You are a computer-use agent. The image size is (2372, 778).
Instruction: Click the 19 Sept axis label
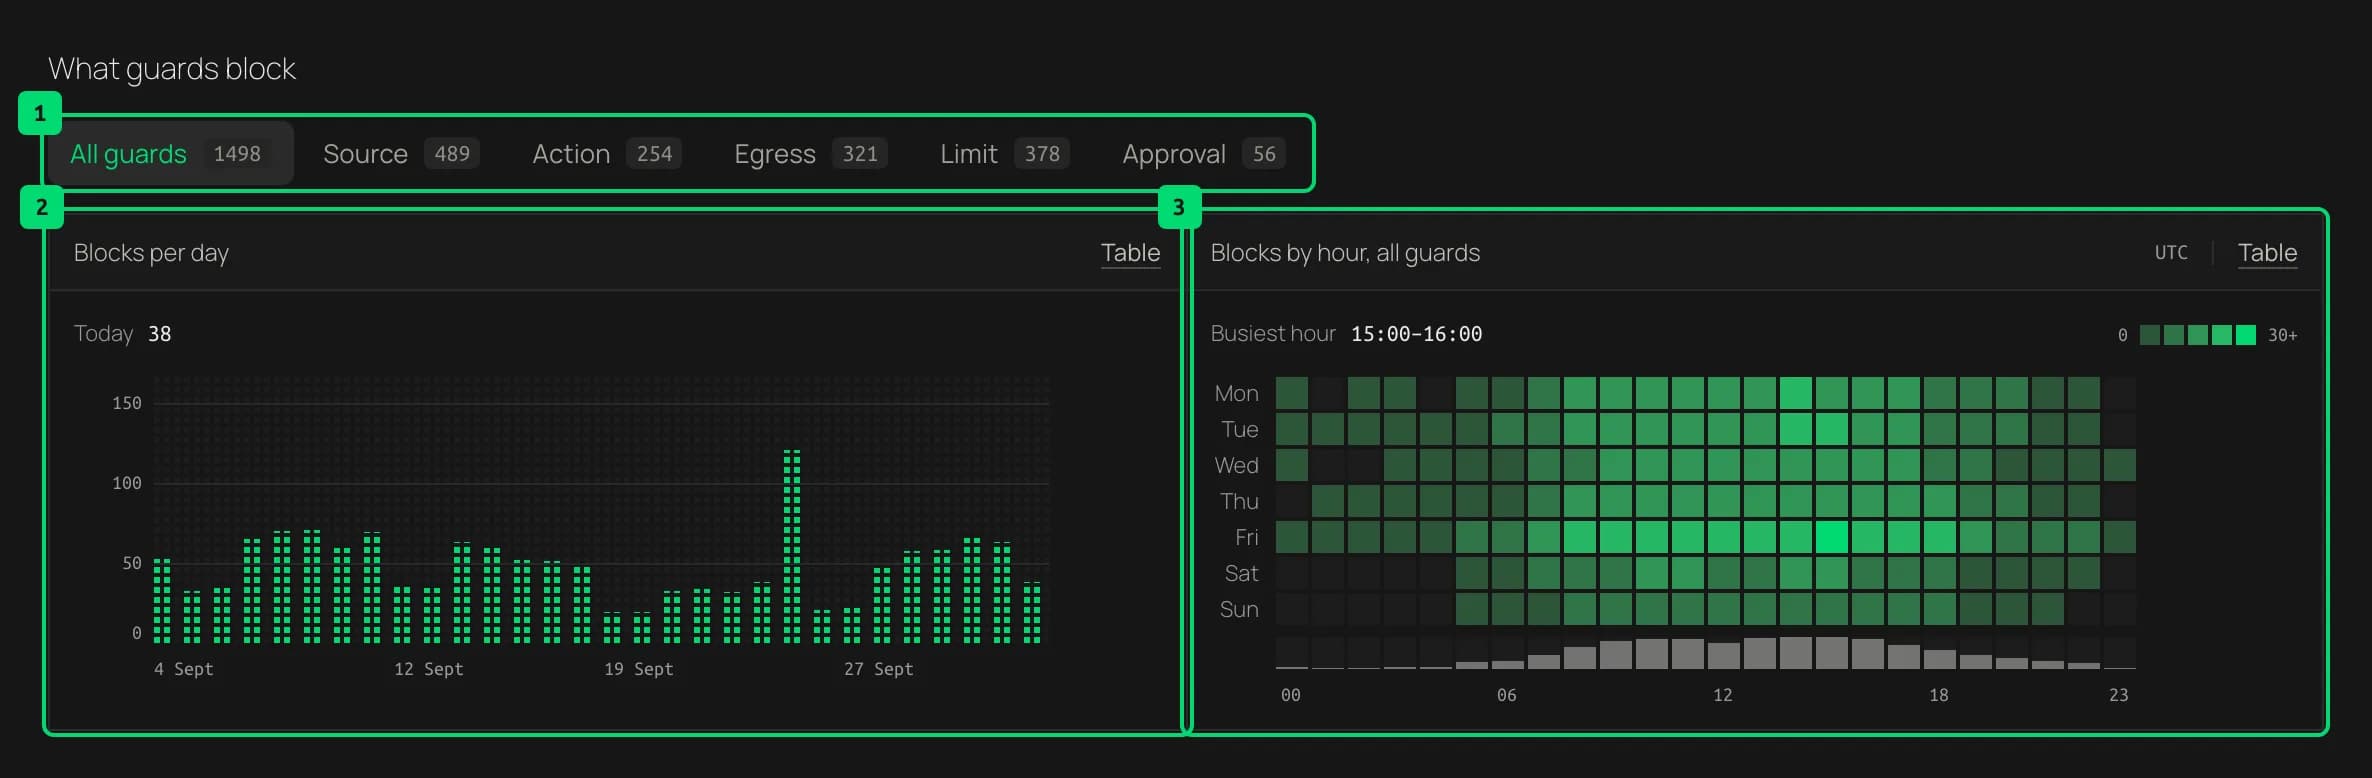pyautogui.click(x=638, y=669)
